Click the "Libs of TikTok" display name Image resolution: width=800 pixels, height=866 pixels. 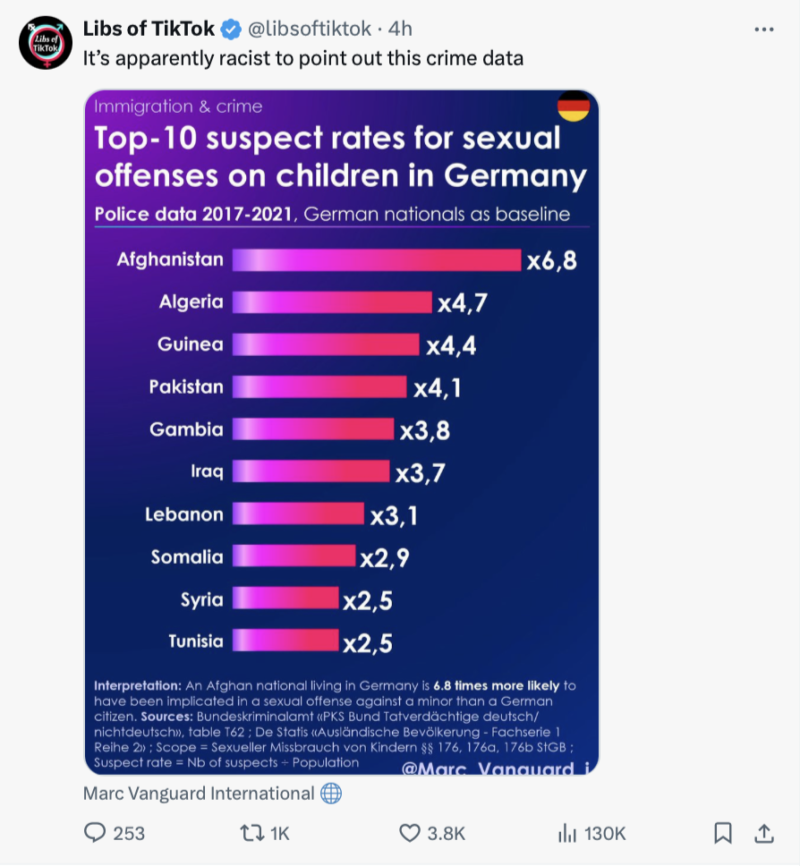147,28
